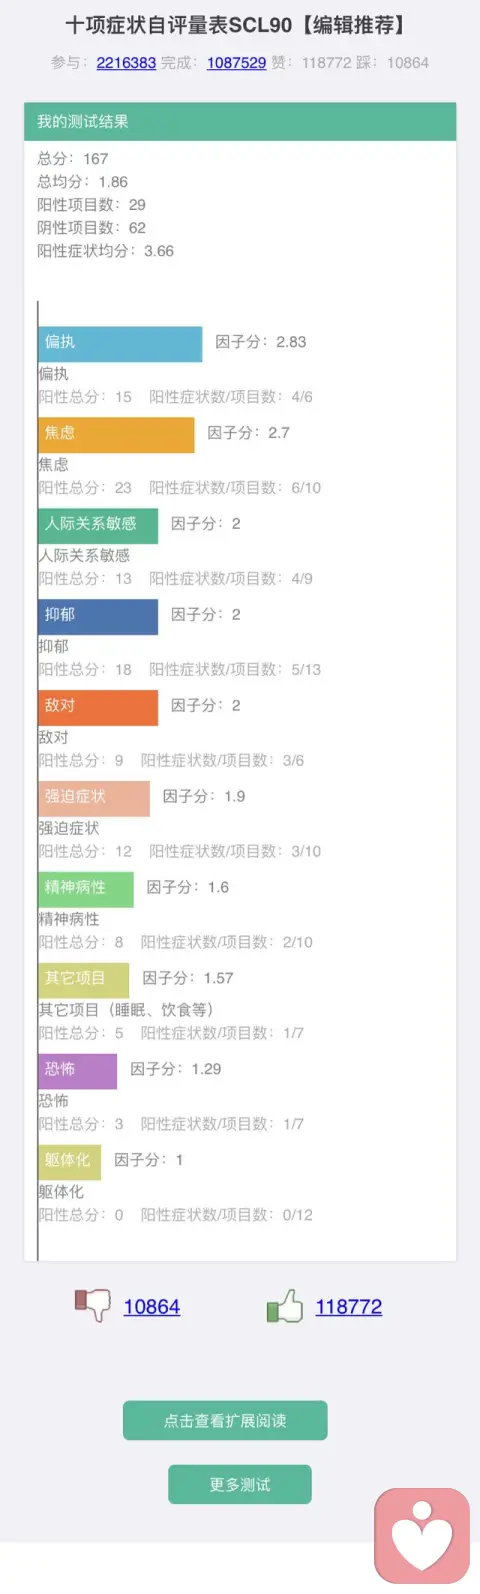Click 点击查看扩展阅读 button
Screen dimensions: 480x1594
click(225, 1420)
